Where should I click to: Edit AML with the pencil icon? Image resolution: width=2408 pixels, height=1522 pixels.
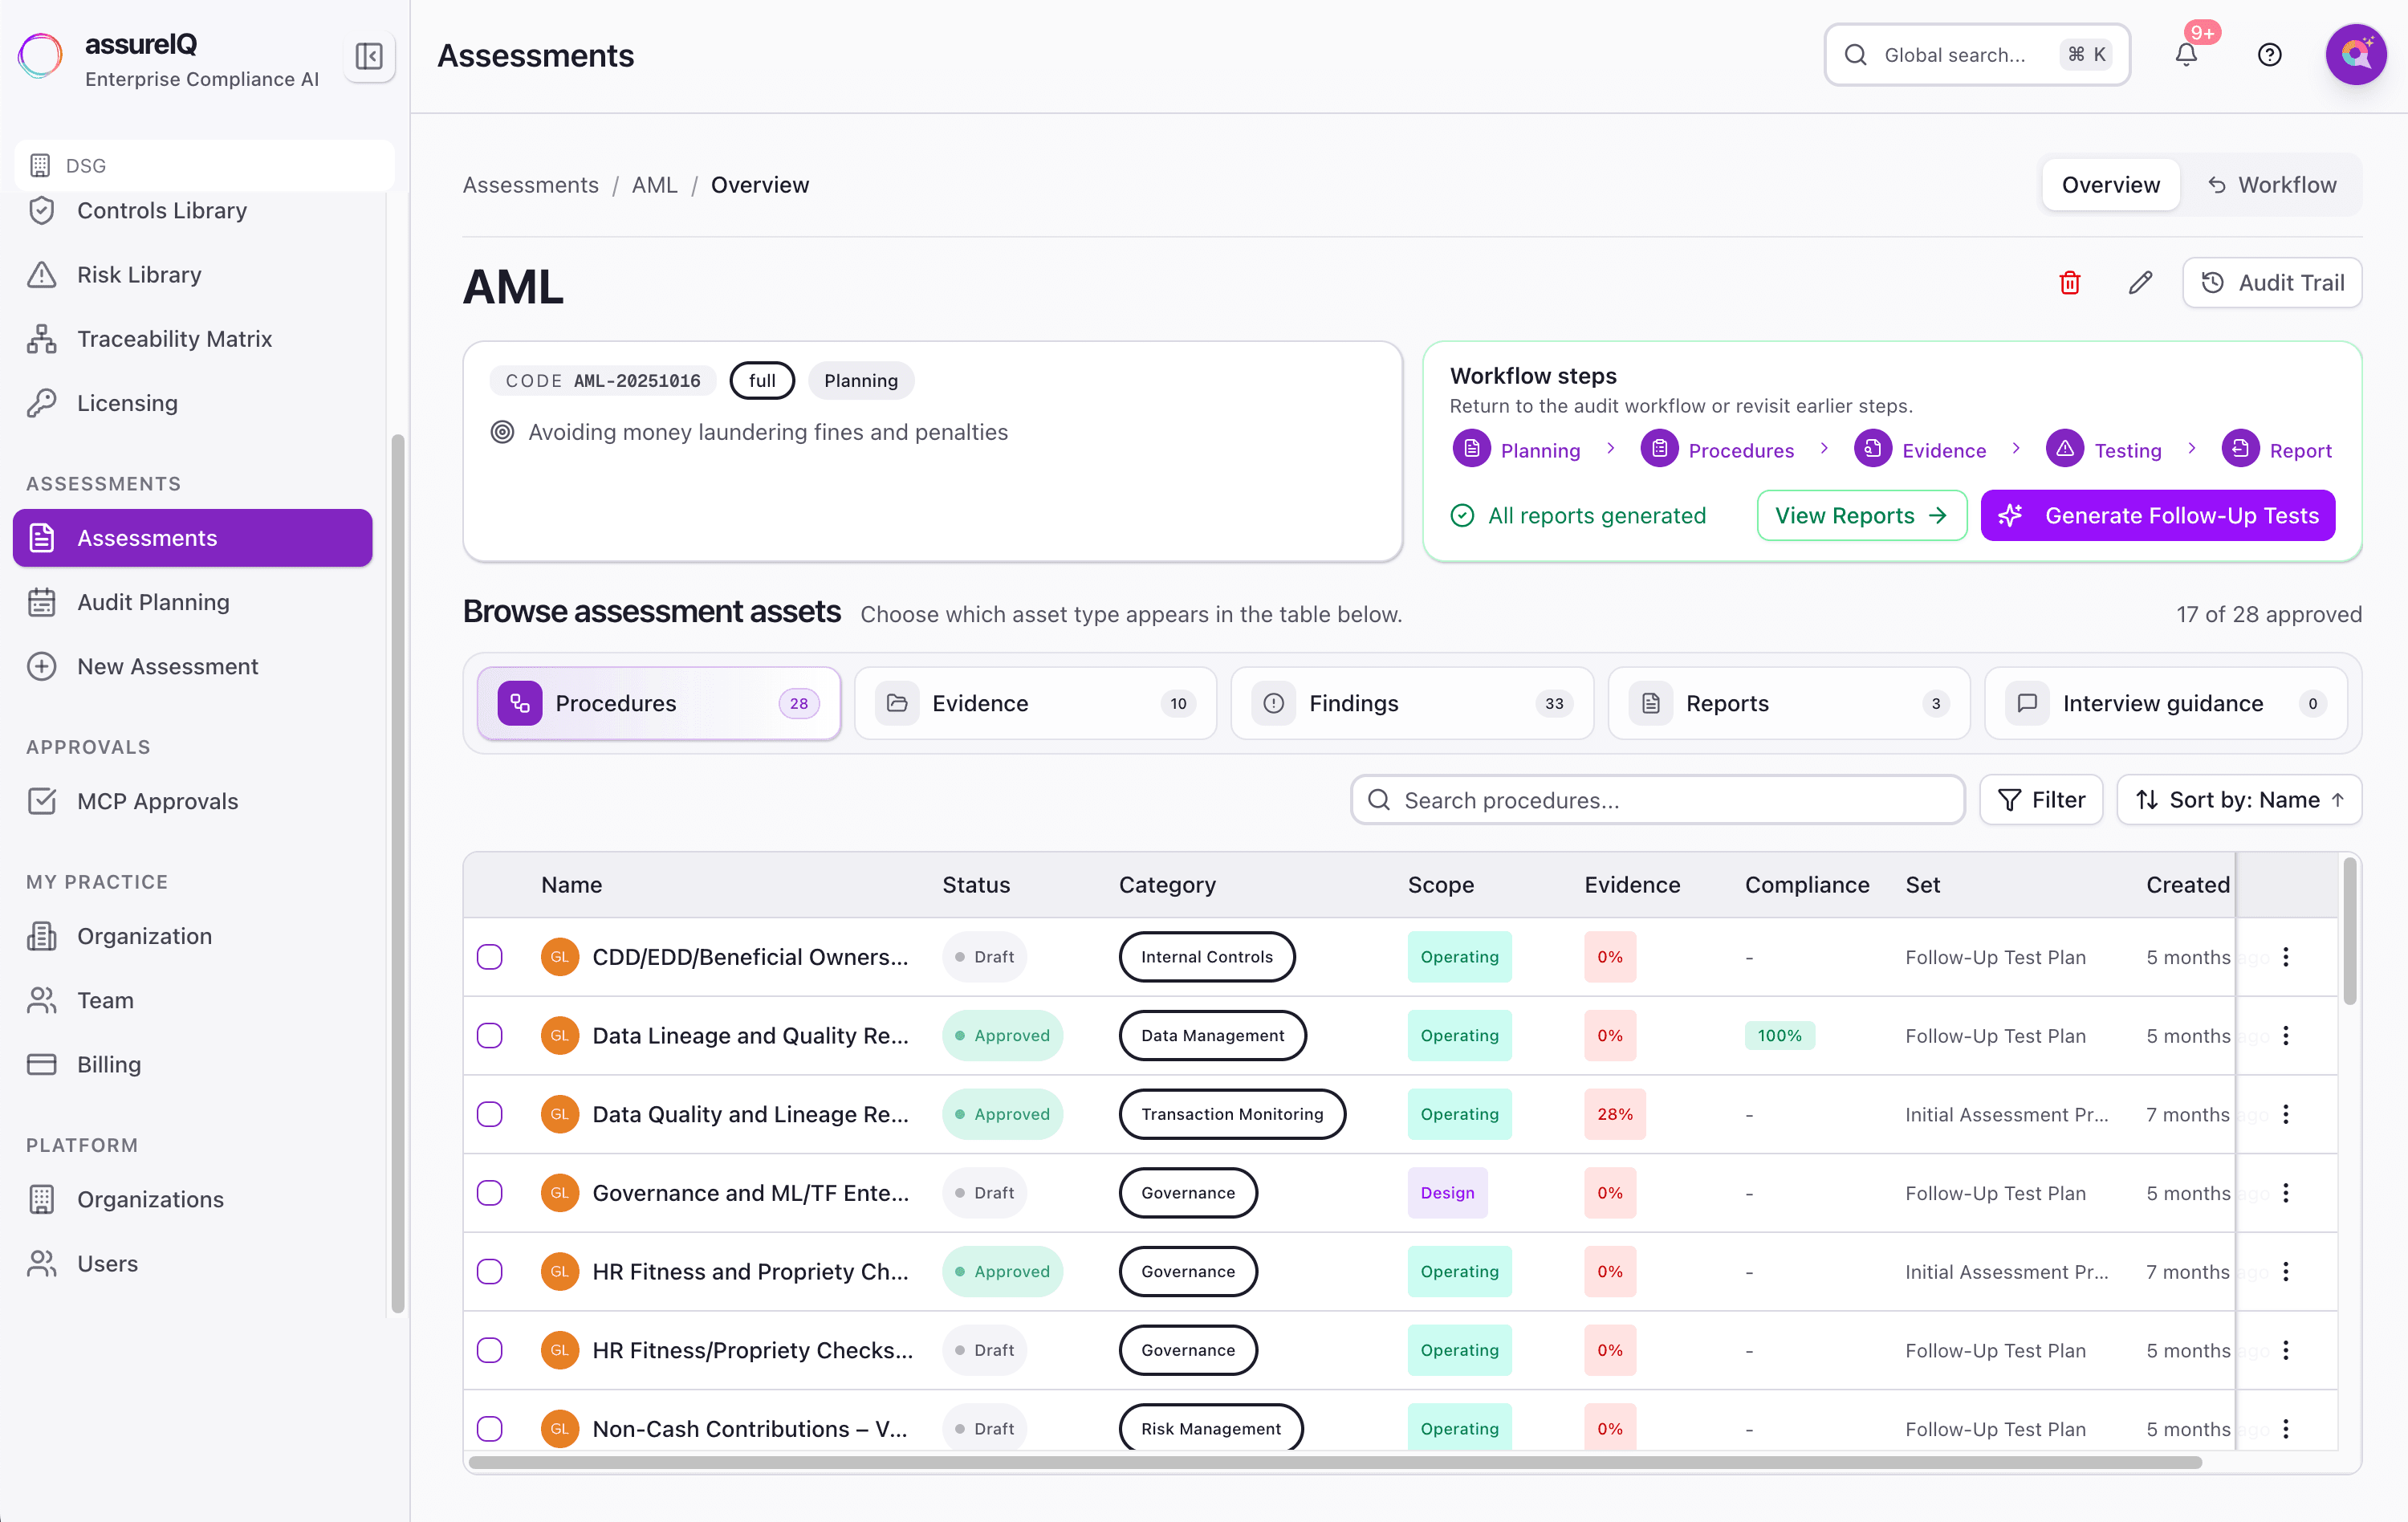pos(2140,283)
